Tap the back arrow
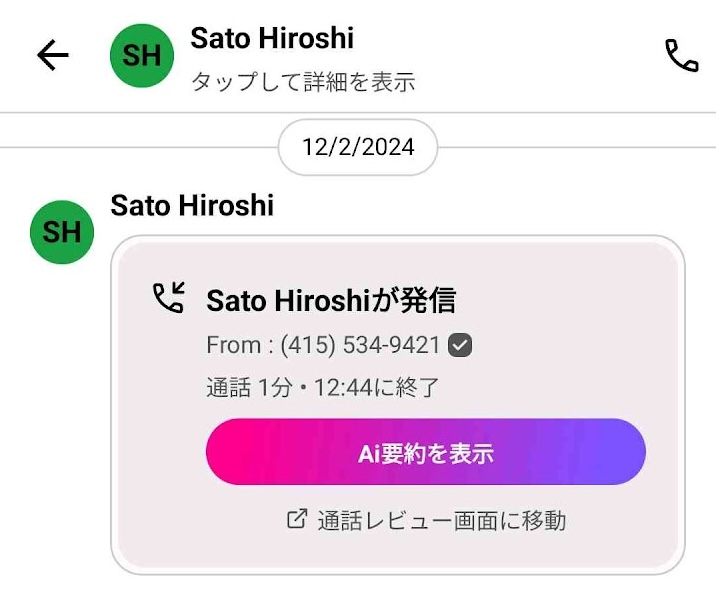The image size is (716, 595). pyautogui.click(x=53, y=55)
